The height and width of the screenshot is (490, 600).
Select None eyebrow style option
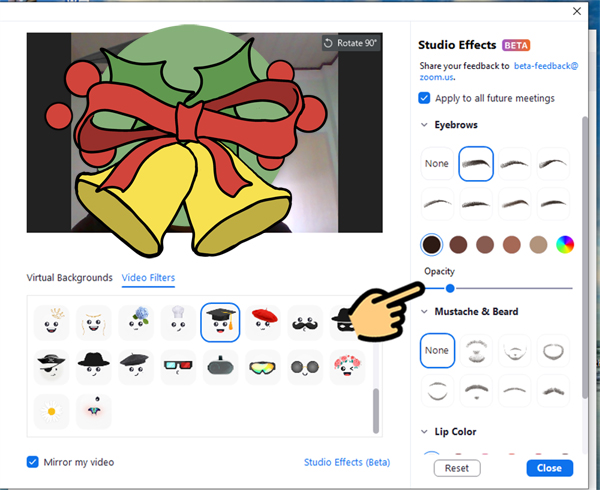coord(437,164)
